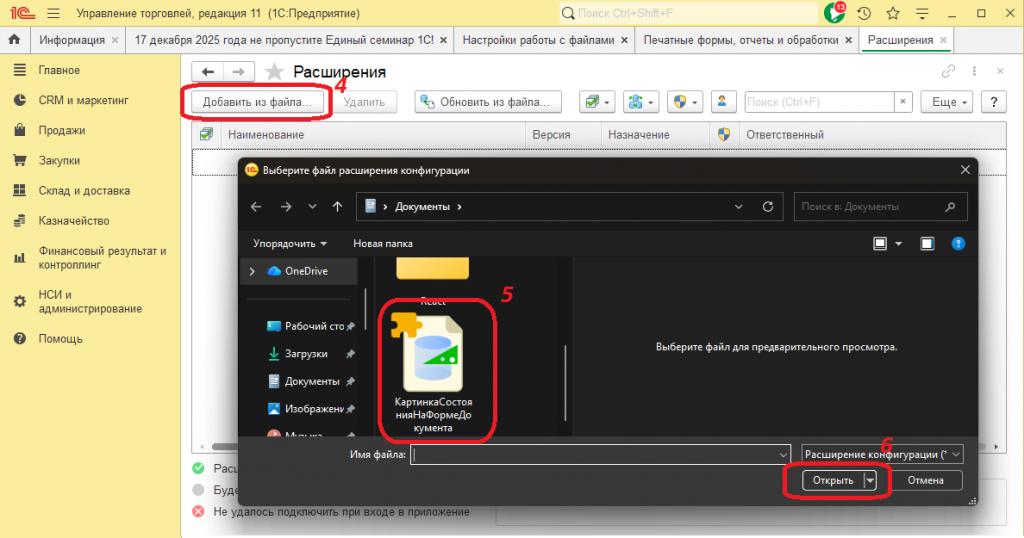Open the green icons dropdown button
The height and width of the screenshot is (538, 1024).
[641, 102]
